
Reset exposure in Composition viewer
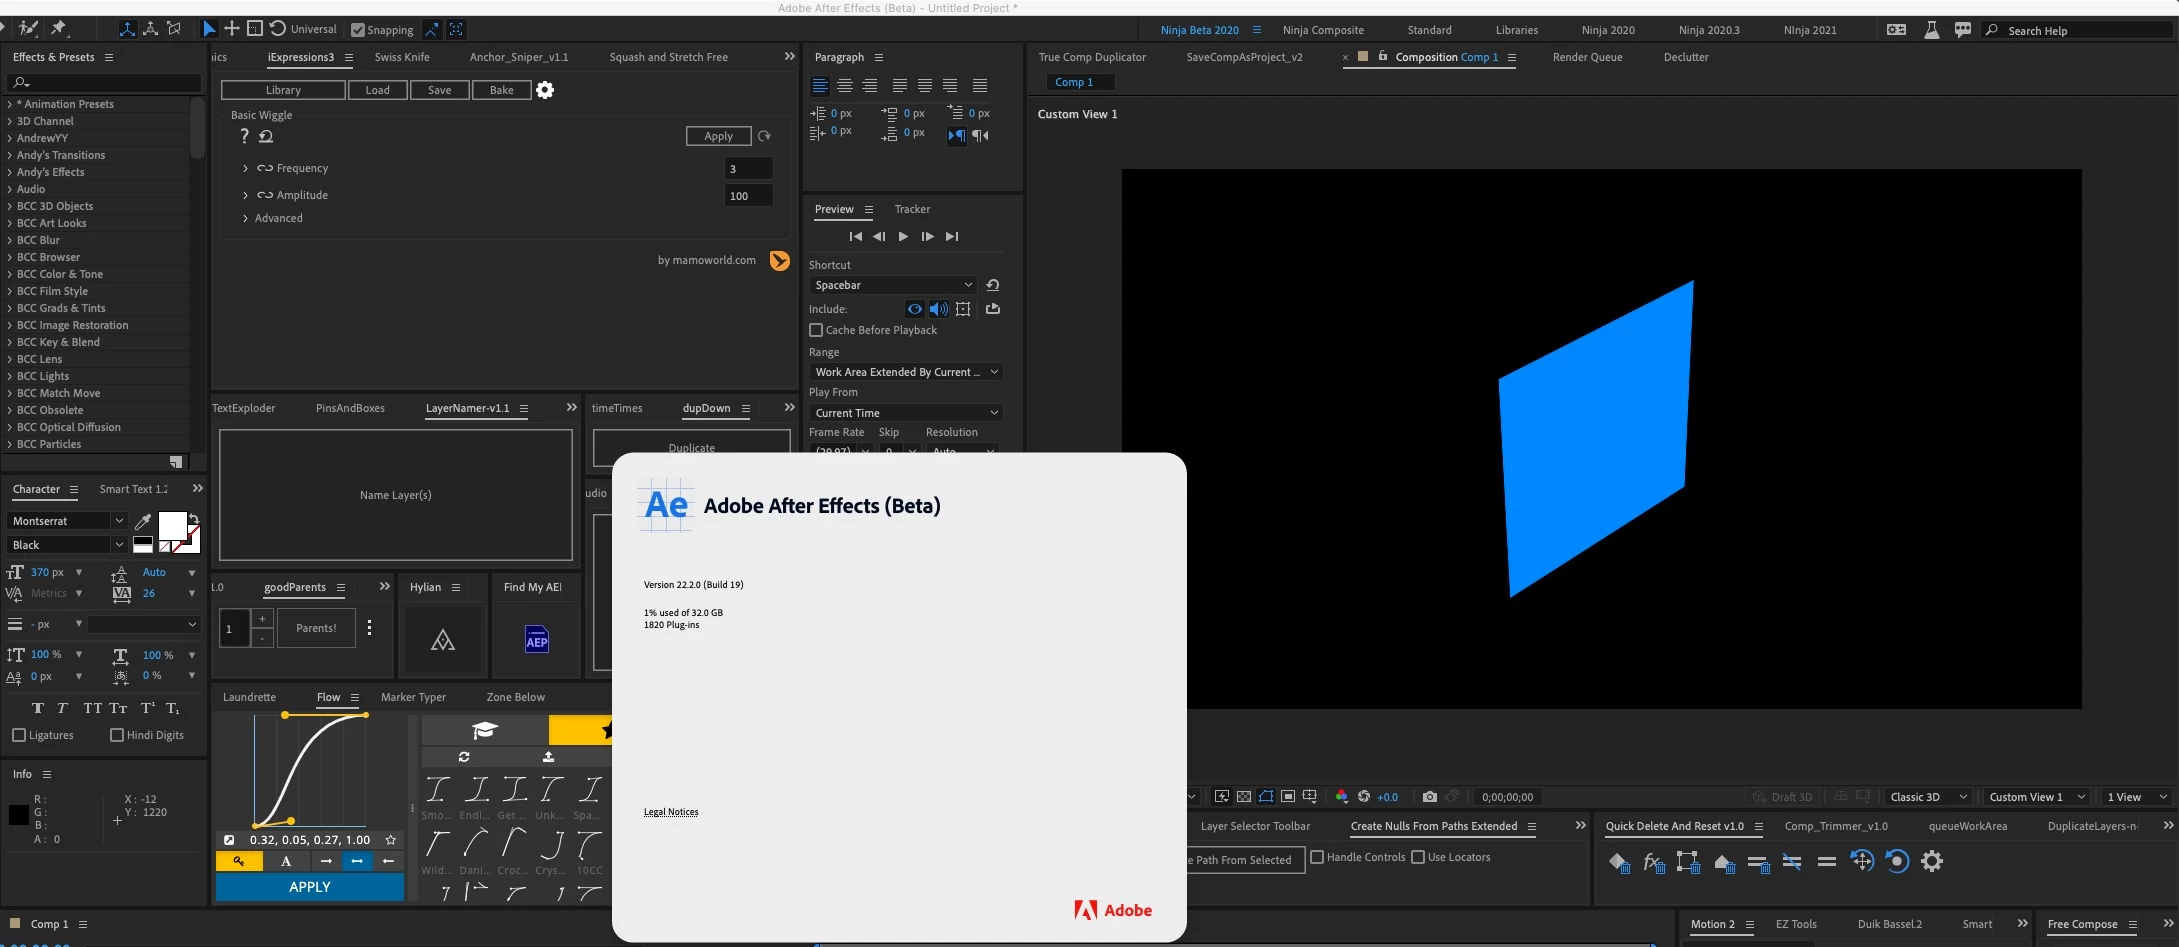tap(1364, 797)
